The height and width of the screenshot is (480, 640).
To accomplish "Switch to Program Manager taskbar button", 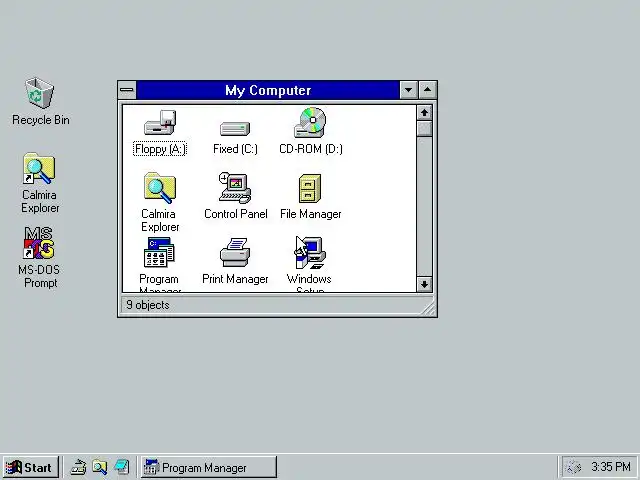I will [209, 467].
